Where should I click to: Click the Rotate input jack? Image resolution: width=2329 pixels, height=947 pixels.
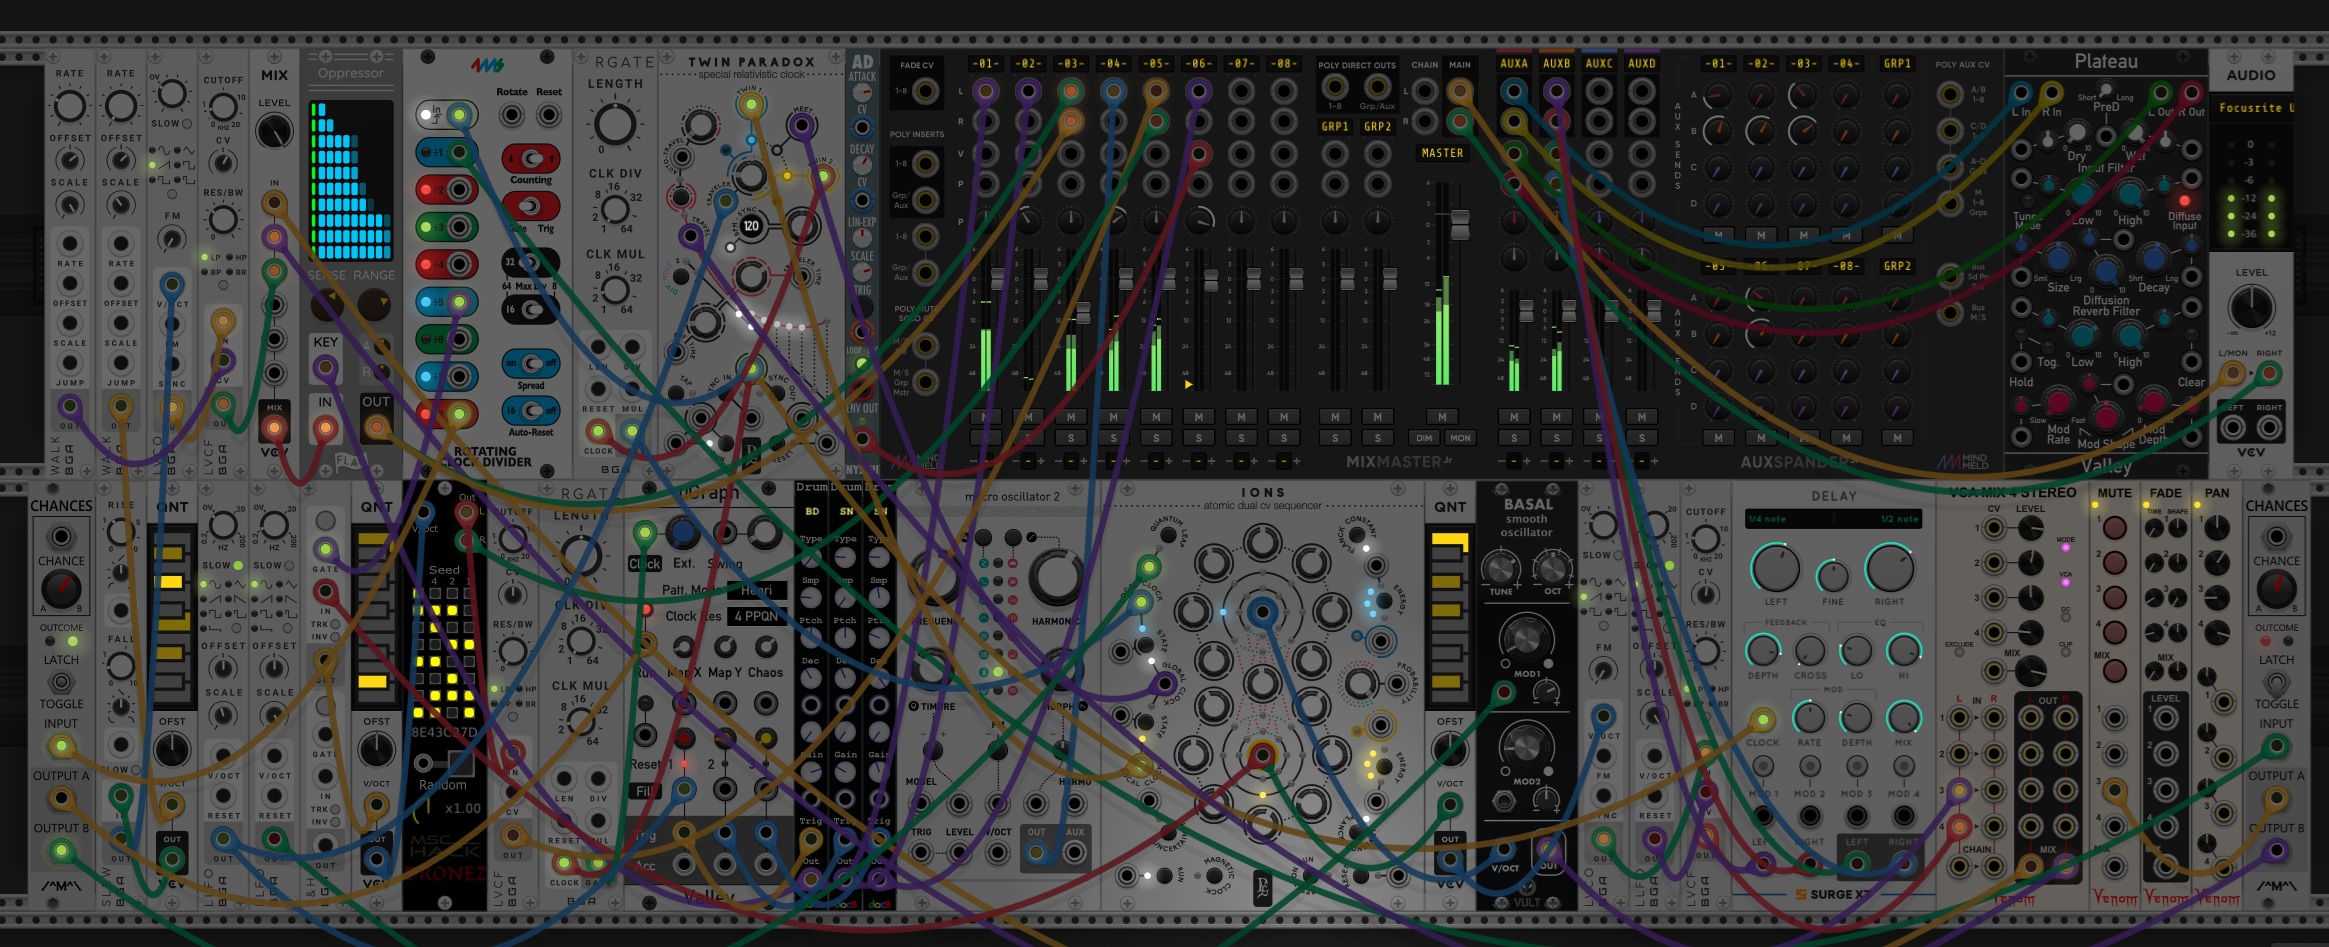point(512,115)
